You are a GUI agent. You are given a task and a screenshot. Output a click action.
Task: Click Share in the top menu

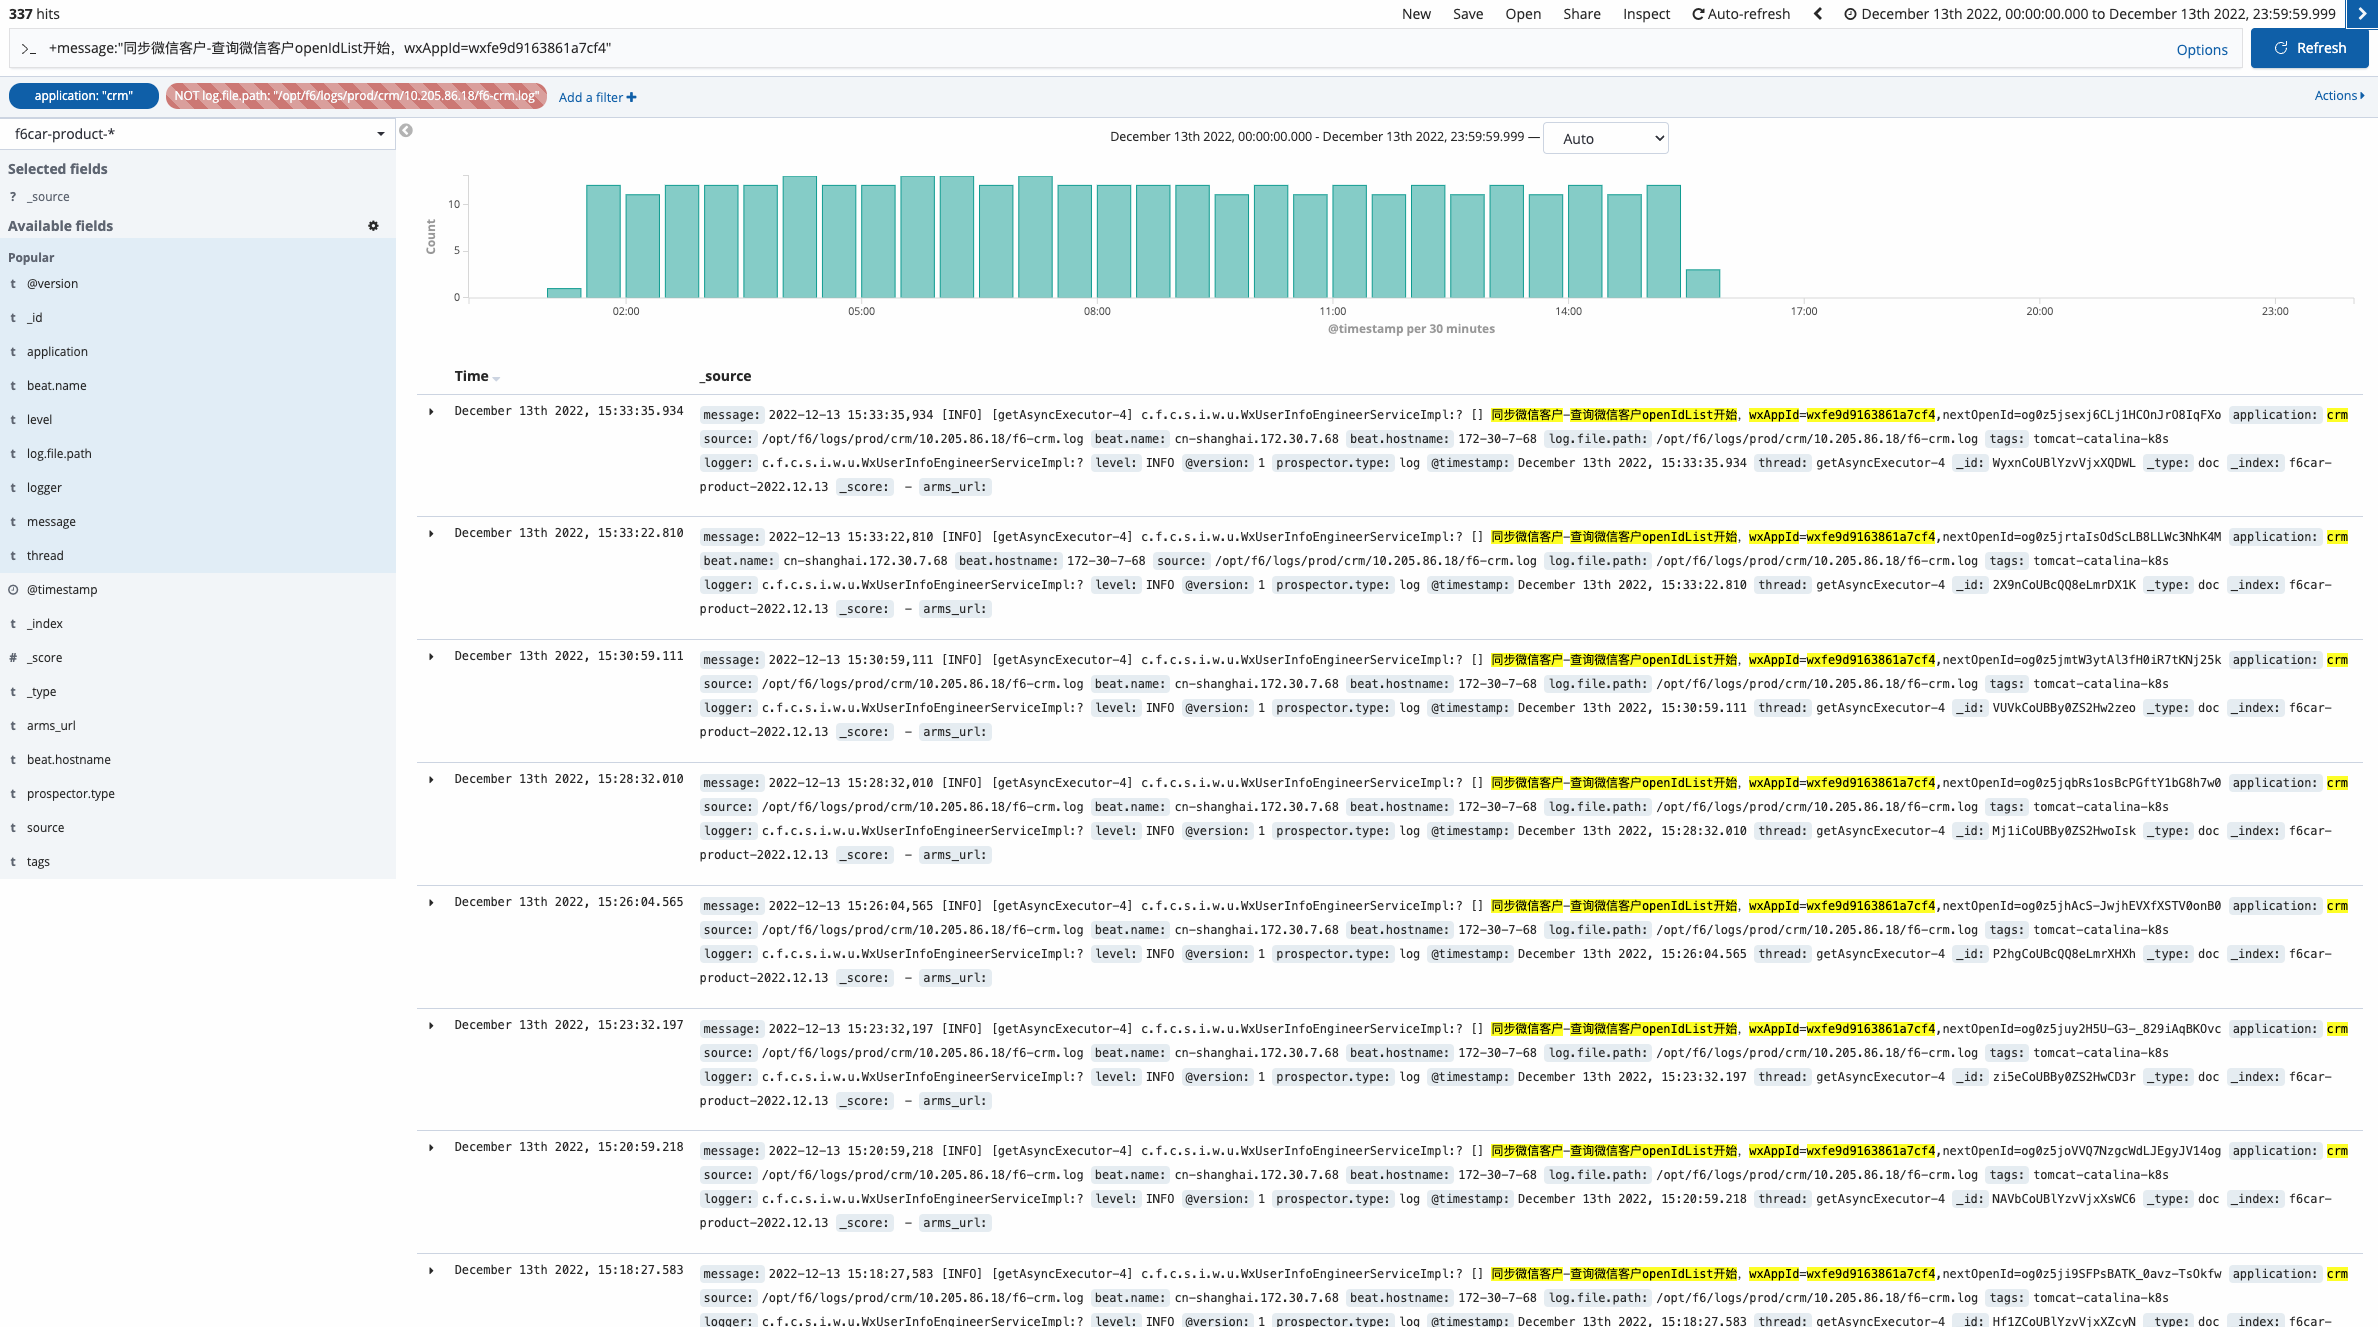(x=1582, y=14)
